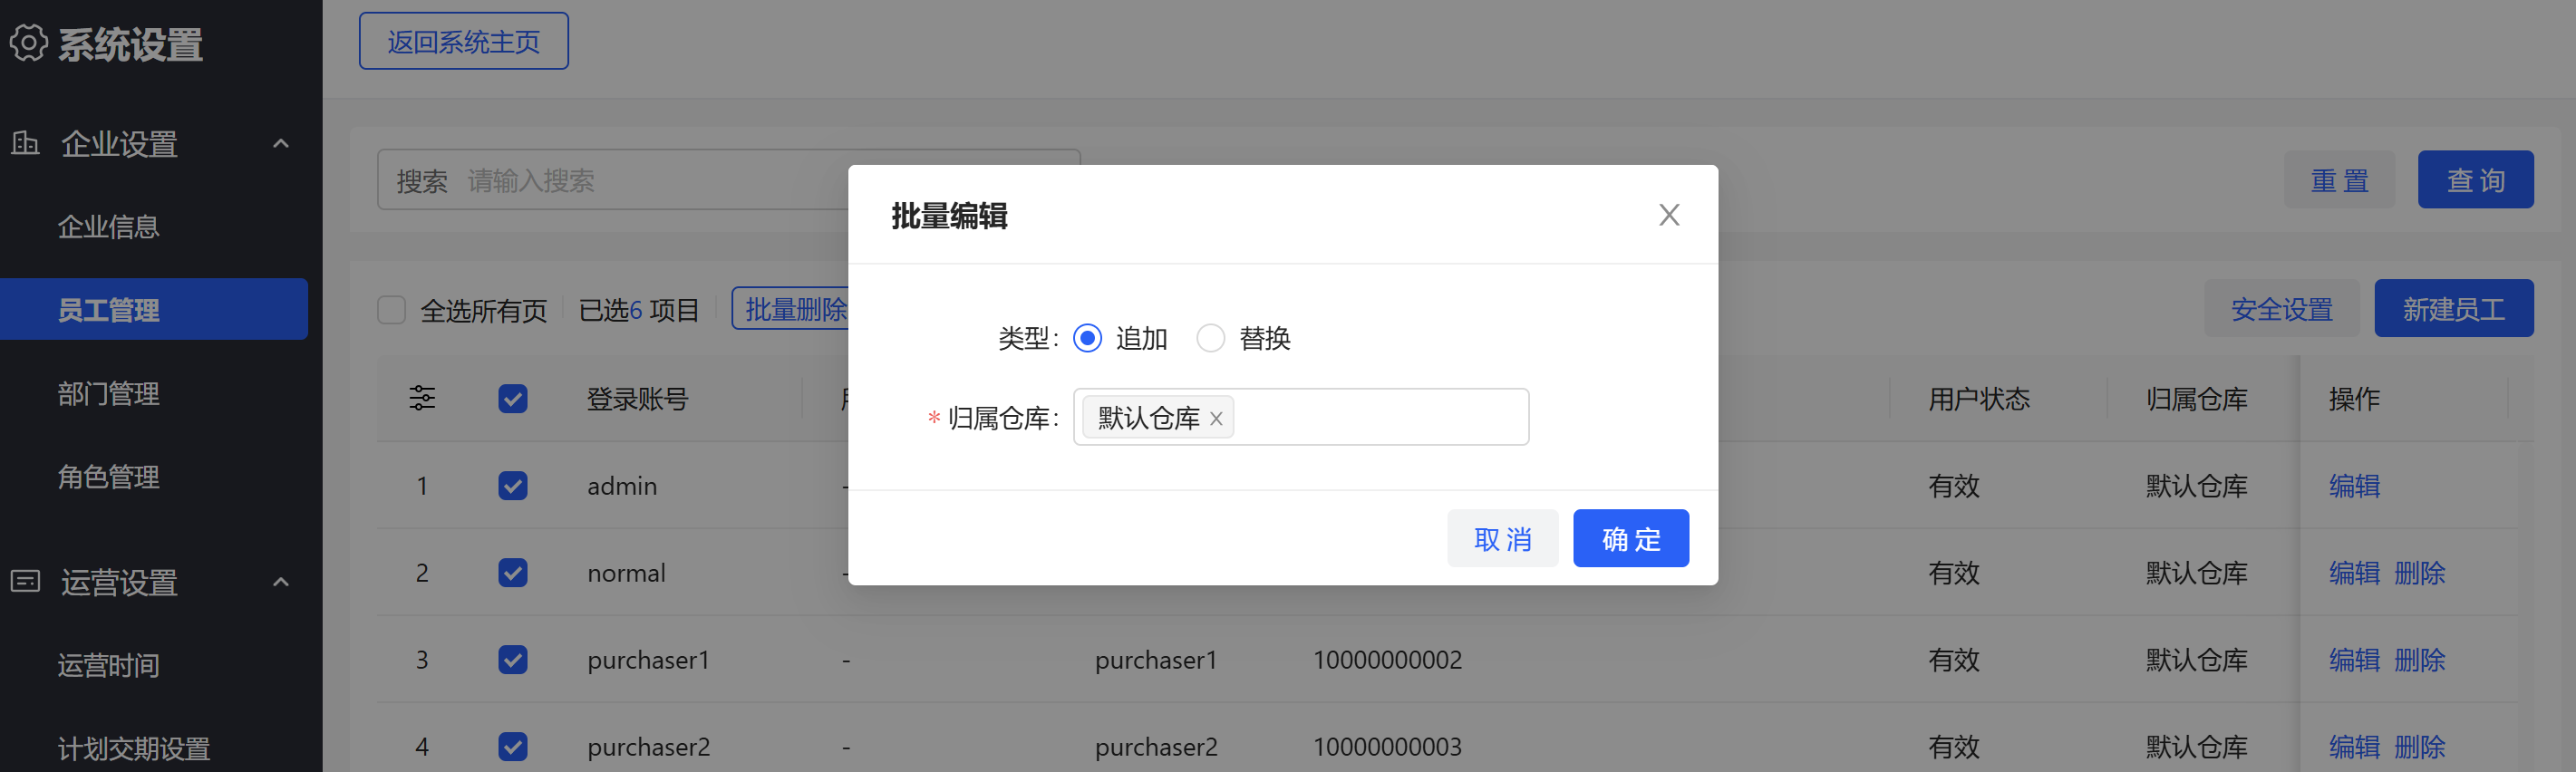Open the table column settings icon

pyautogui.click(x=422, y=398)
